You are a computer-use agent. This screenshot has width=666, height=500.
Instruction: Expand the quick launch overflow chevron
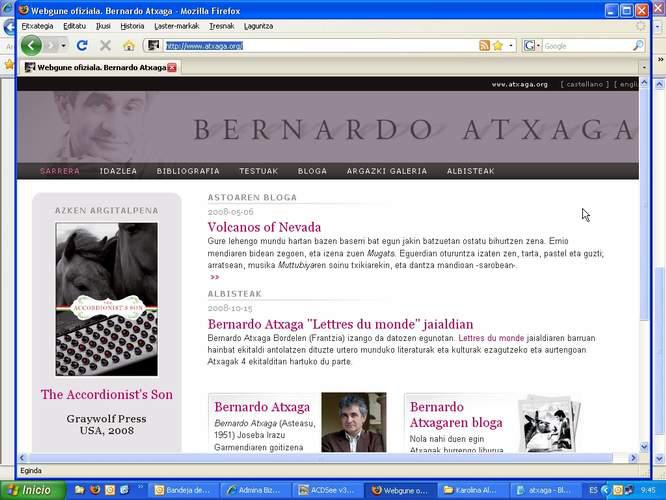(140, 487)
